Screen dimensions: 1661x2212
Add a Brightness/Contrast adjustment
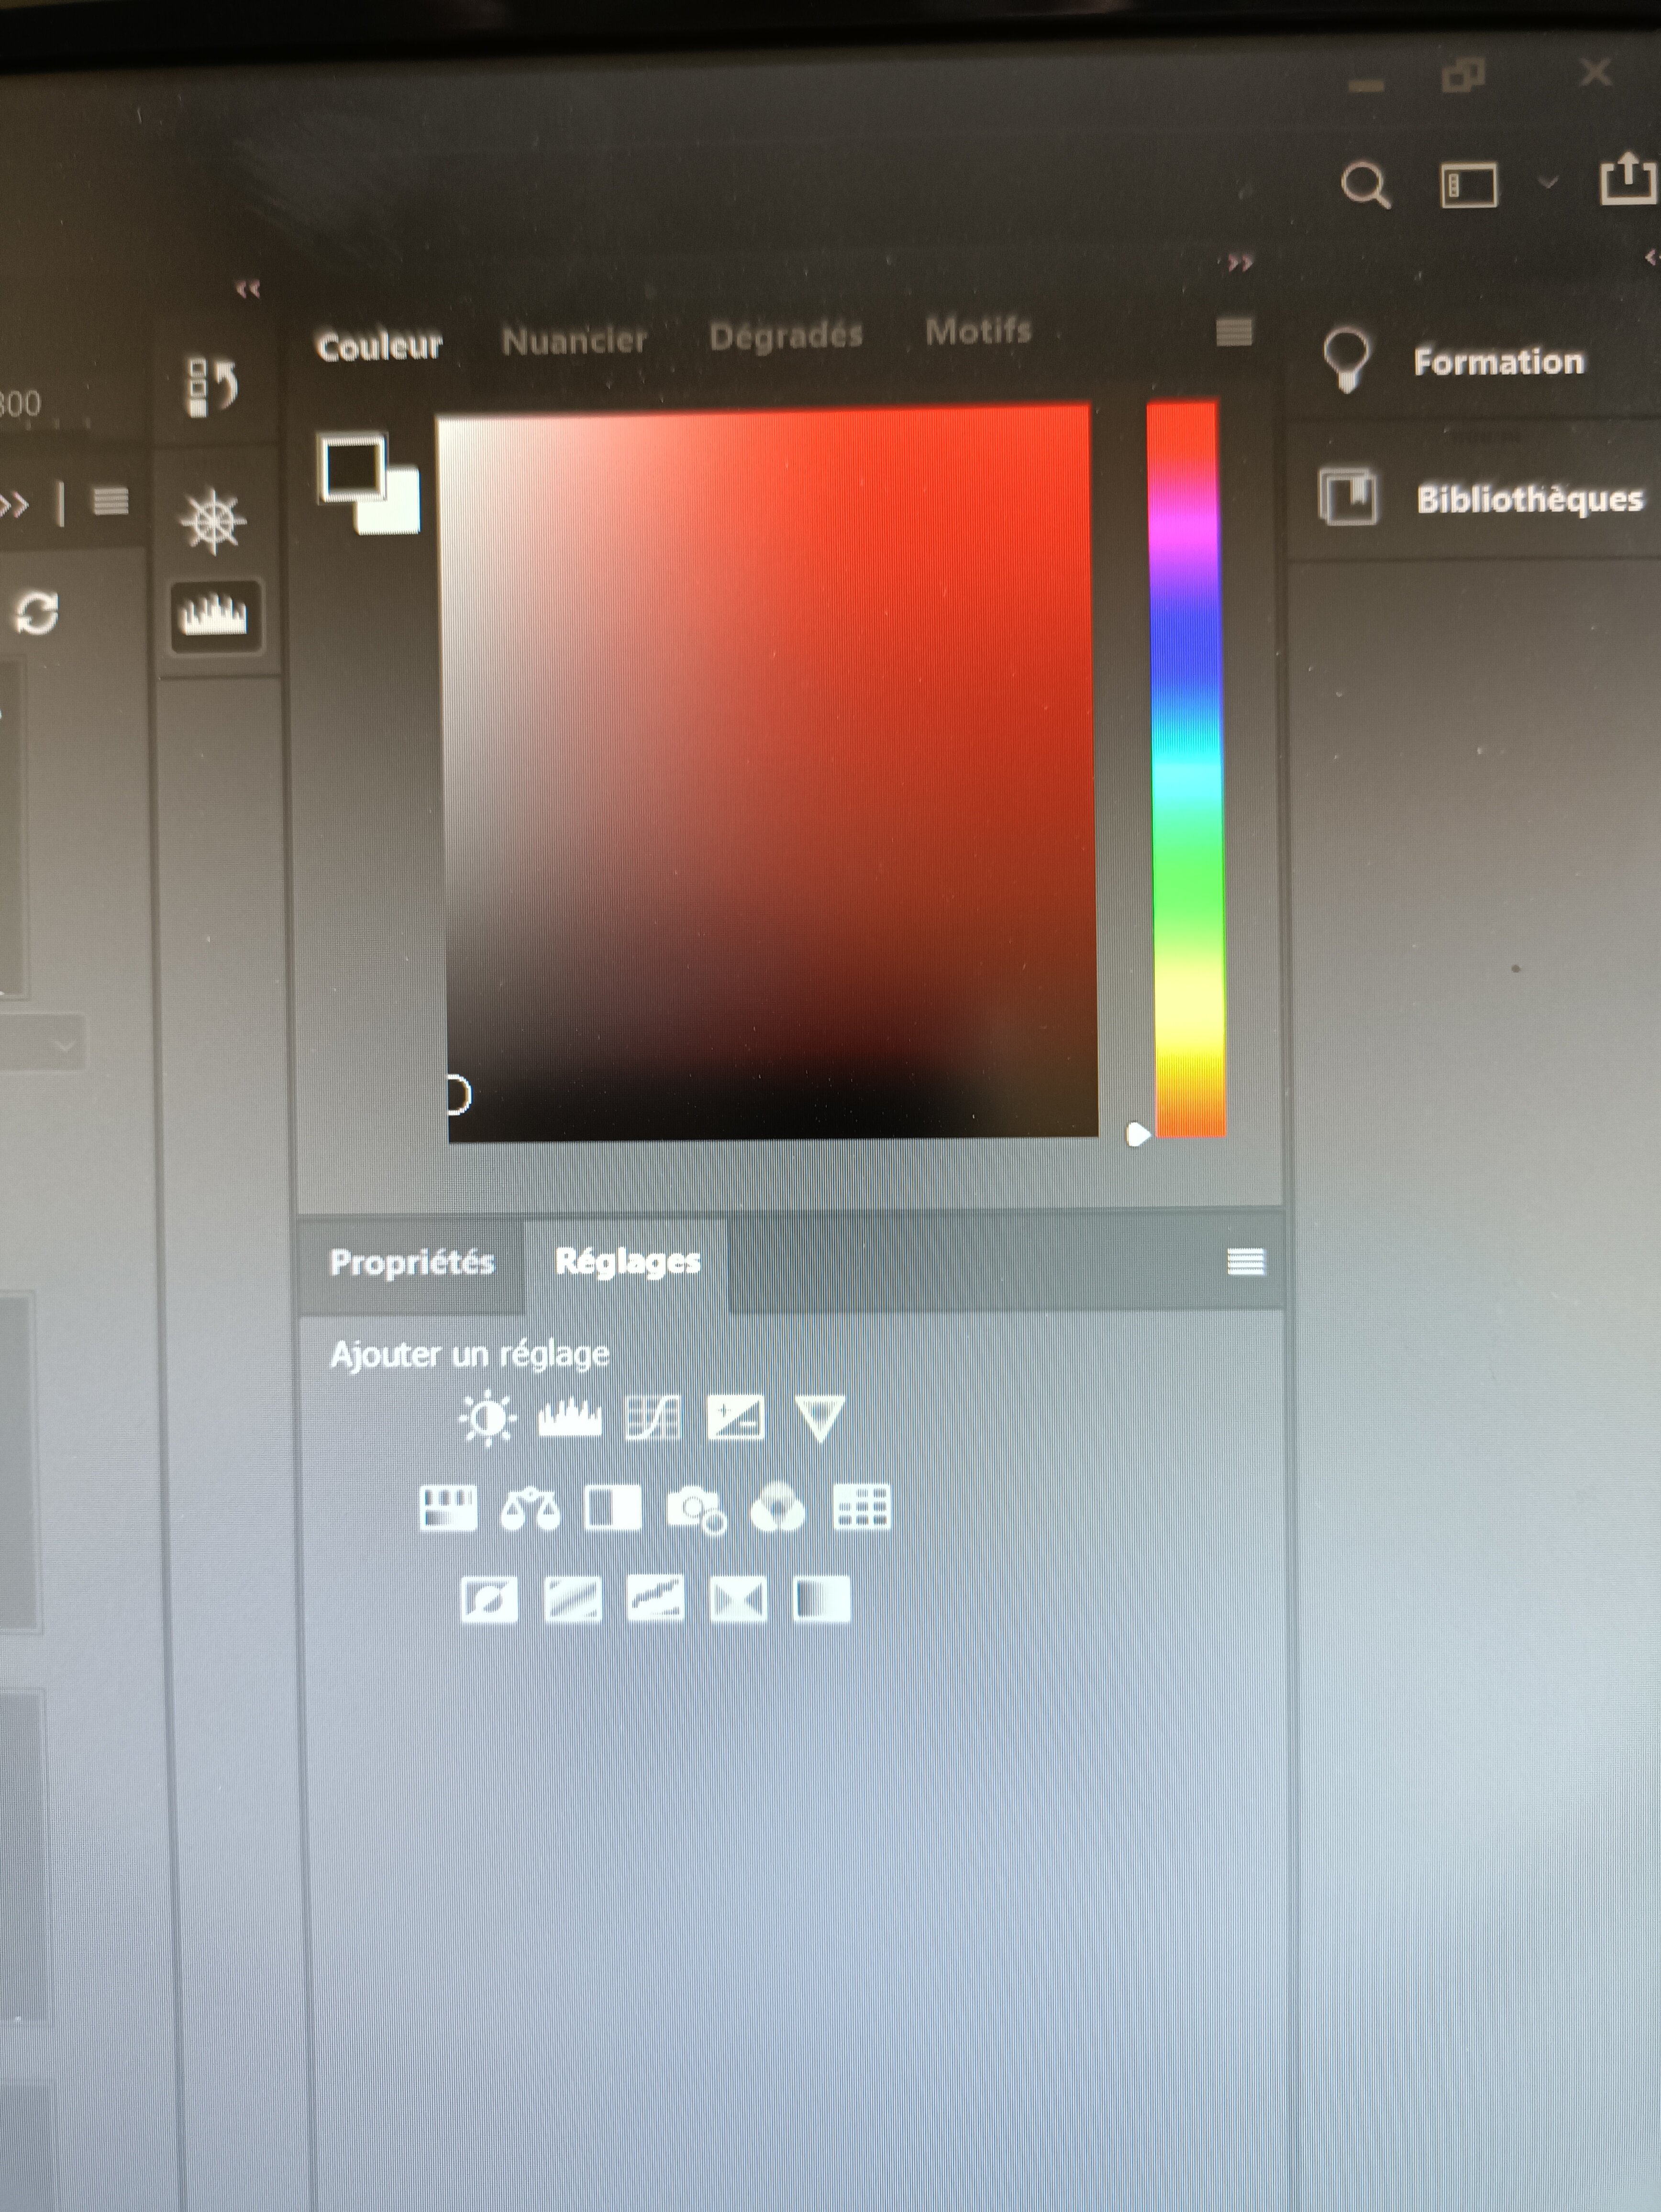pos(487,1418)
